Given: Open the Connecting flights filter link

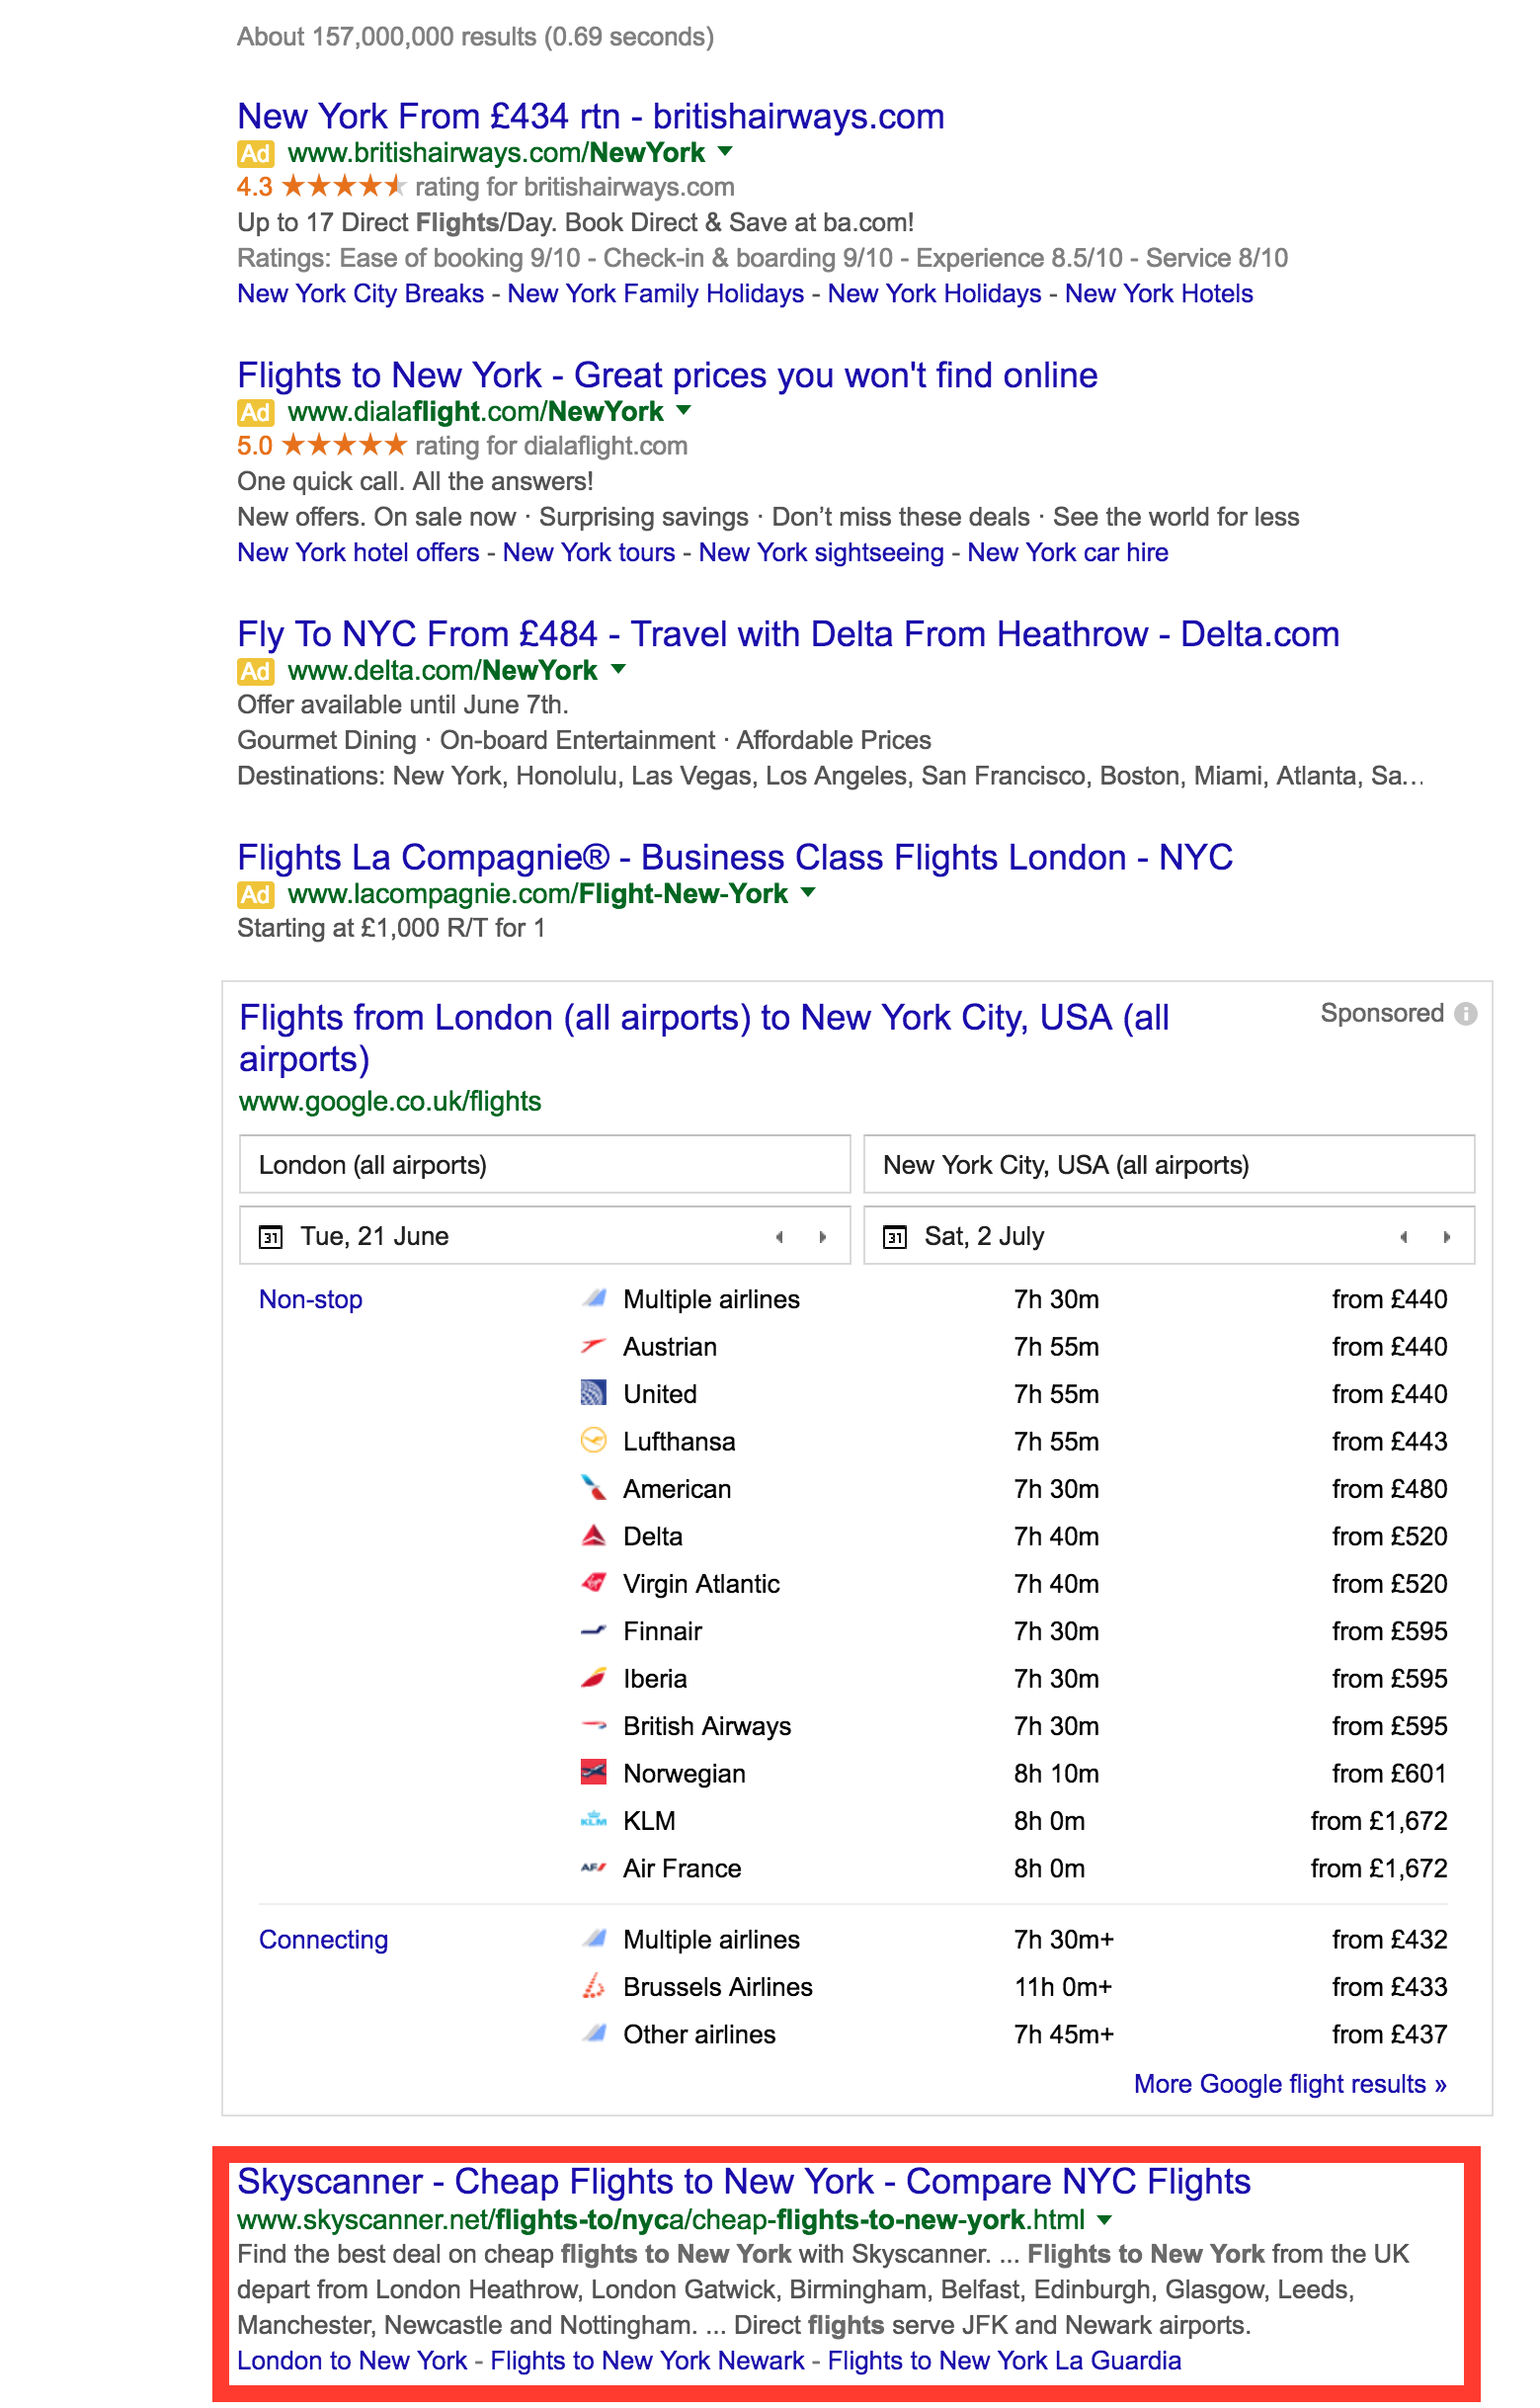Looking at the screenshot, I should tap(323, 1940).
